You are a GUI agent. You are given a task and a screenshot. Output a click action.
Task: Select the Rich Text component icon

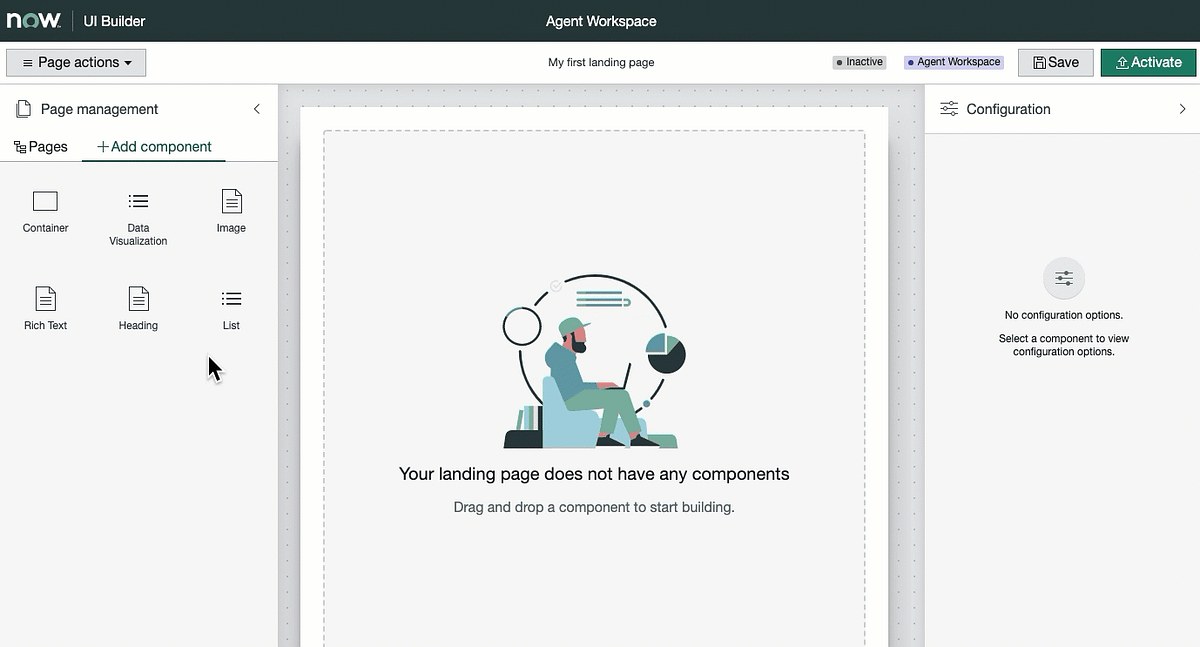[45, 300]
